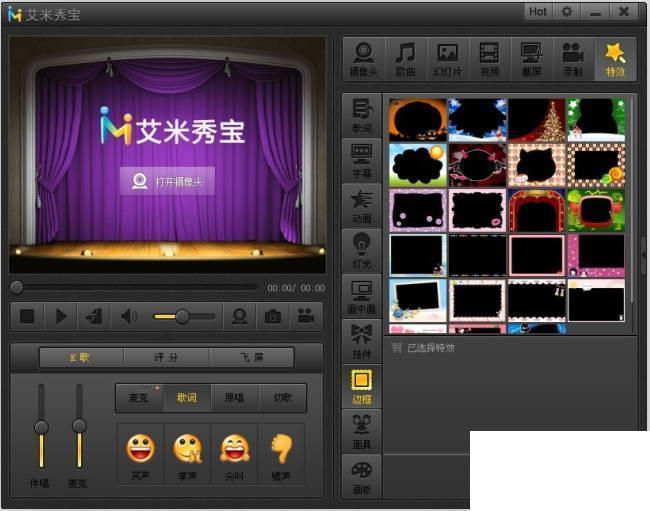650x511 pixels.
Task: Switch to the 评分 tab
Action: tap(166, 357)
